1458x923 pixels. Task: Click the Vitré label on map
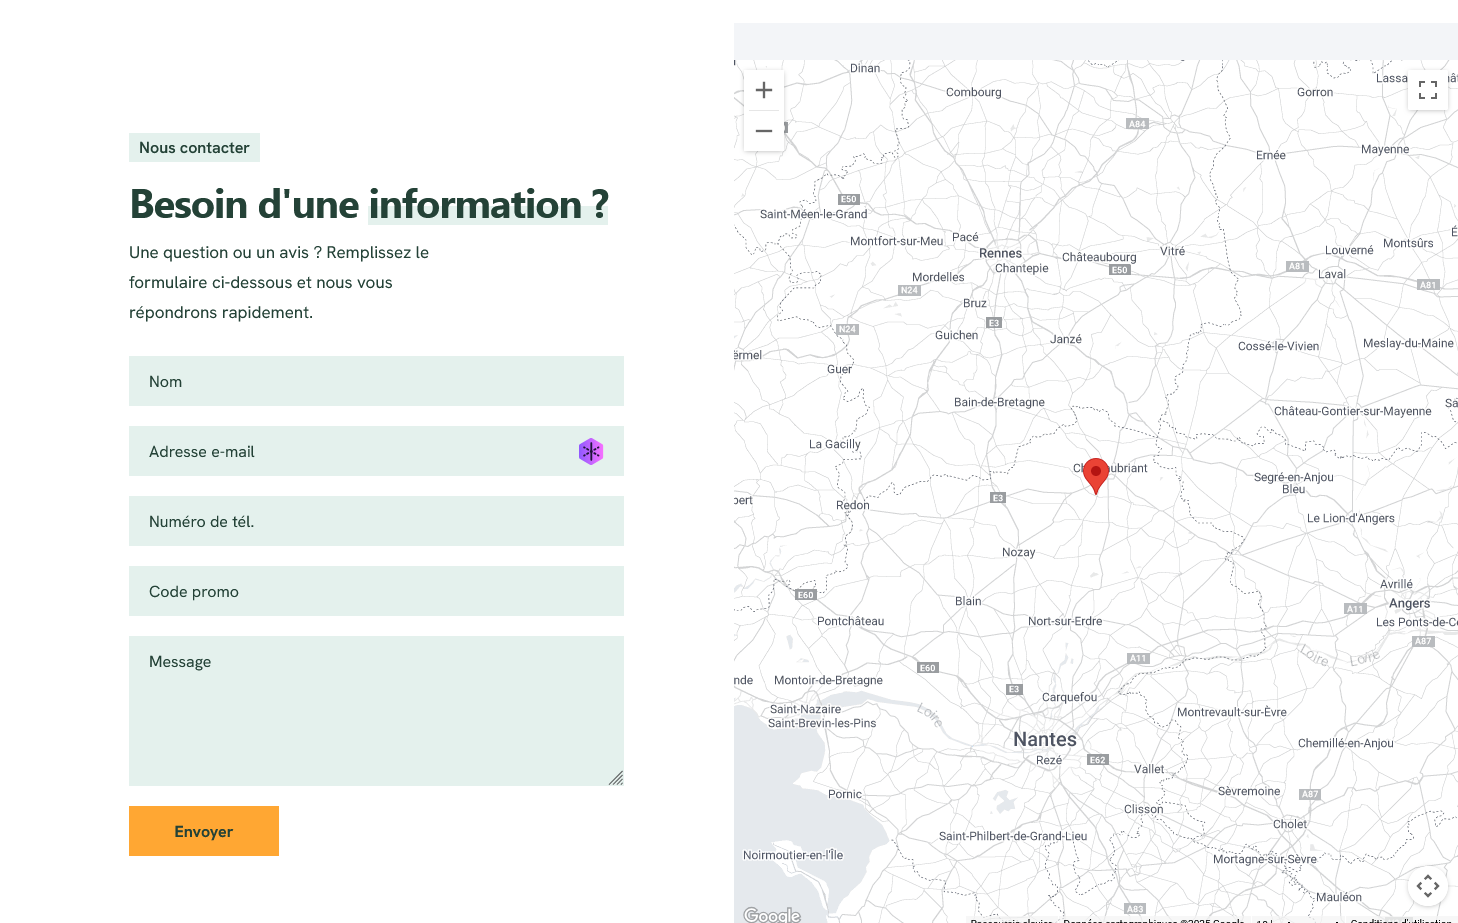1173,251
